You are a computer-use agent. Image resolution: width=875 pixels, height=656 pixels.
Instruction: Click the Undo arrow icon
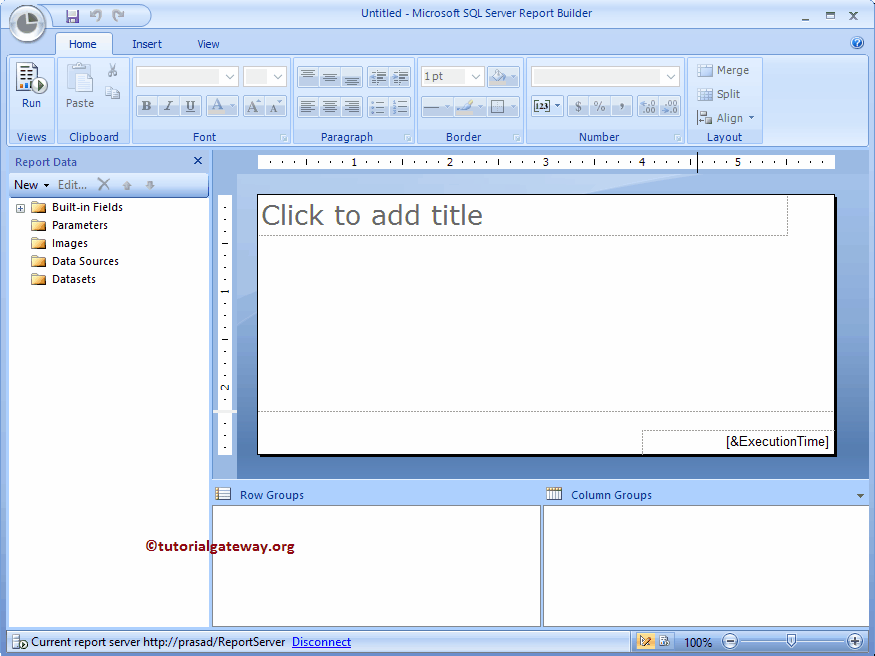tap(95, 16)
